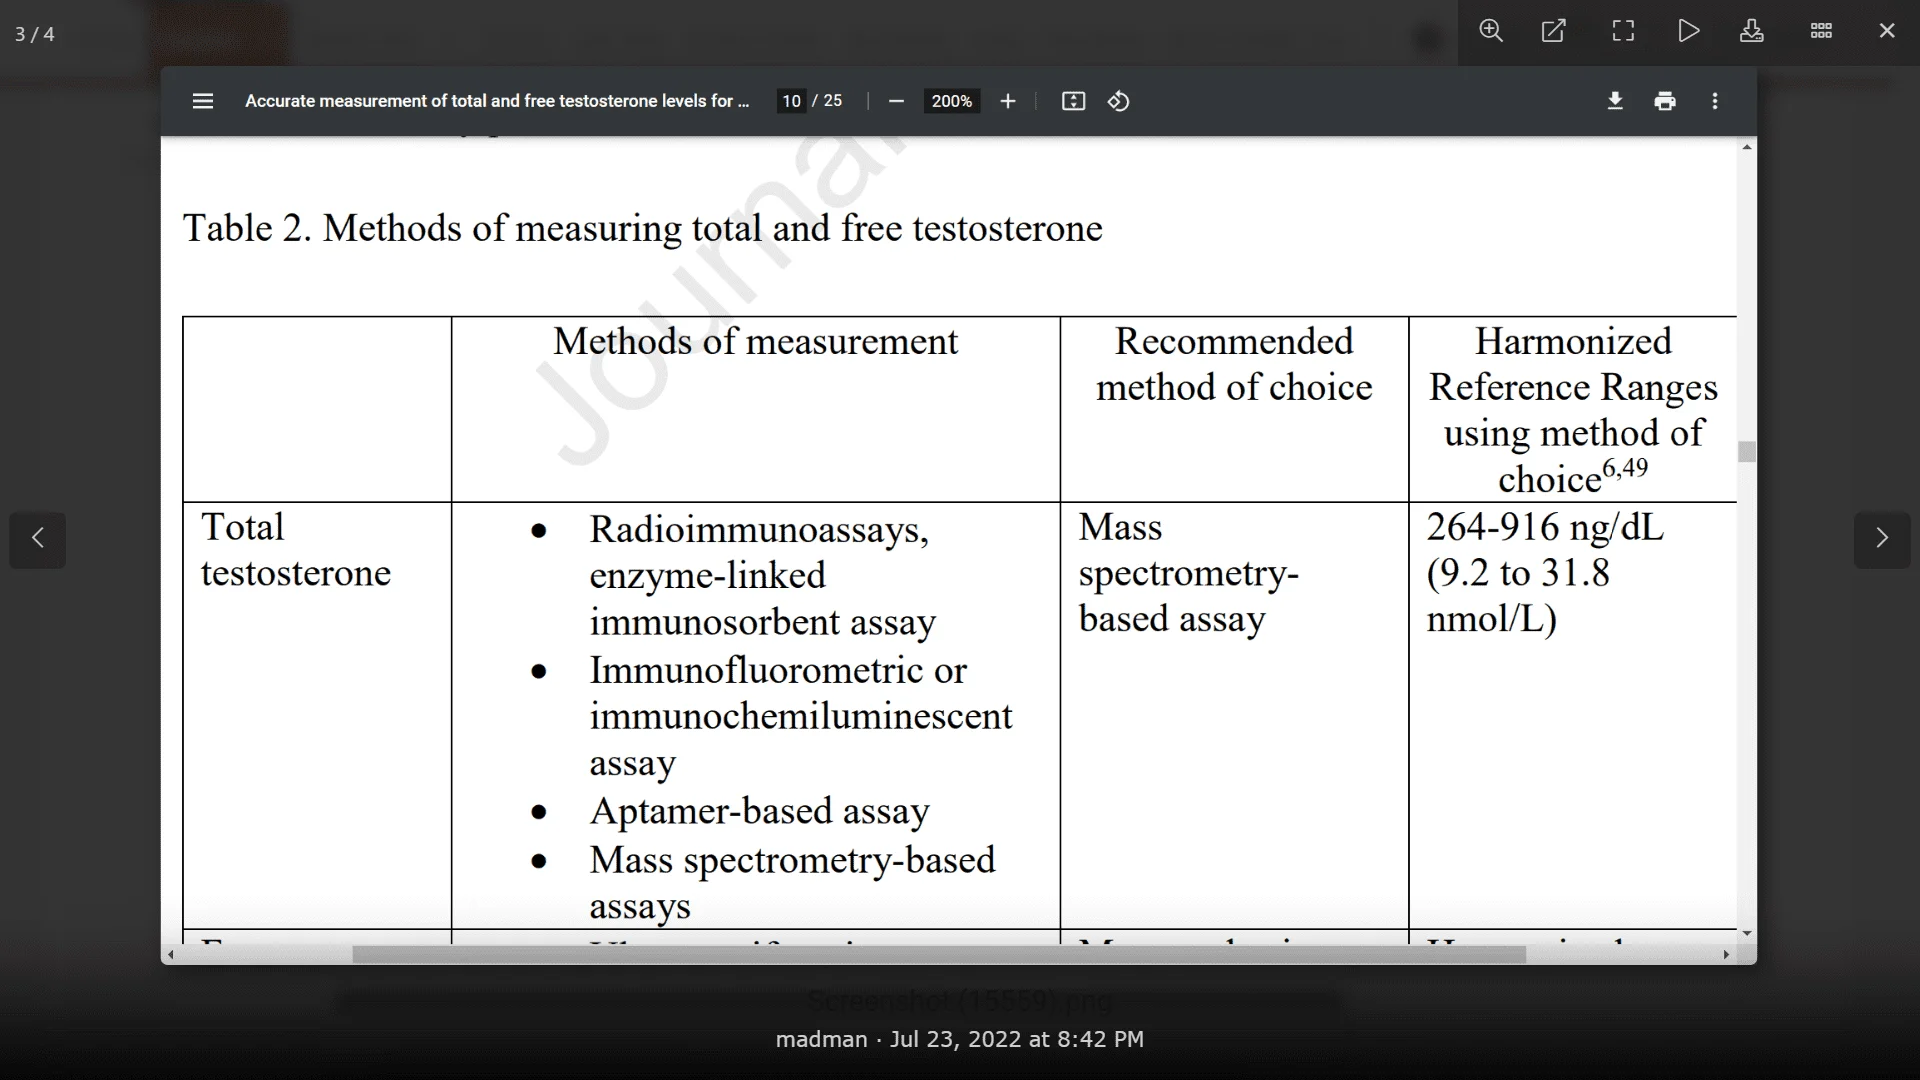Start the slideshow play button

1689,31
